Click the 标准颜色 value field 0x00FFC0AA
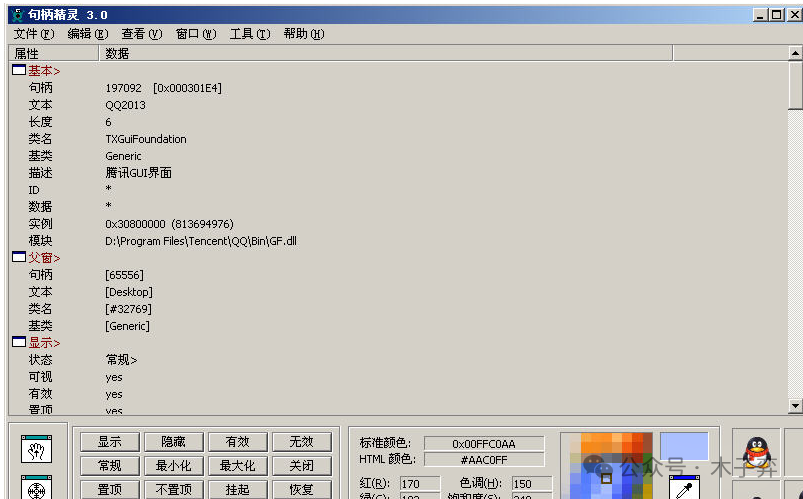 pos(484,444)
